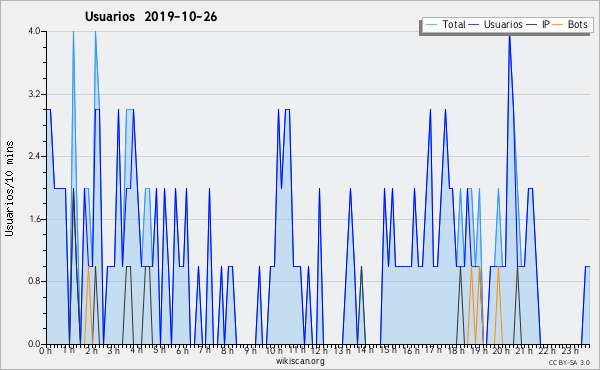Click the 7 h x-axis label
Screen dimensions: 600x370
[x=204, y=350]
